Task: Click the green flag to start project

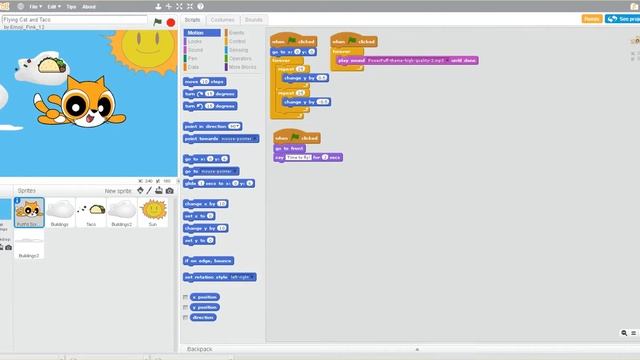Action: click(x=157, y=22)
